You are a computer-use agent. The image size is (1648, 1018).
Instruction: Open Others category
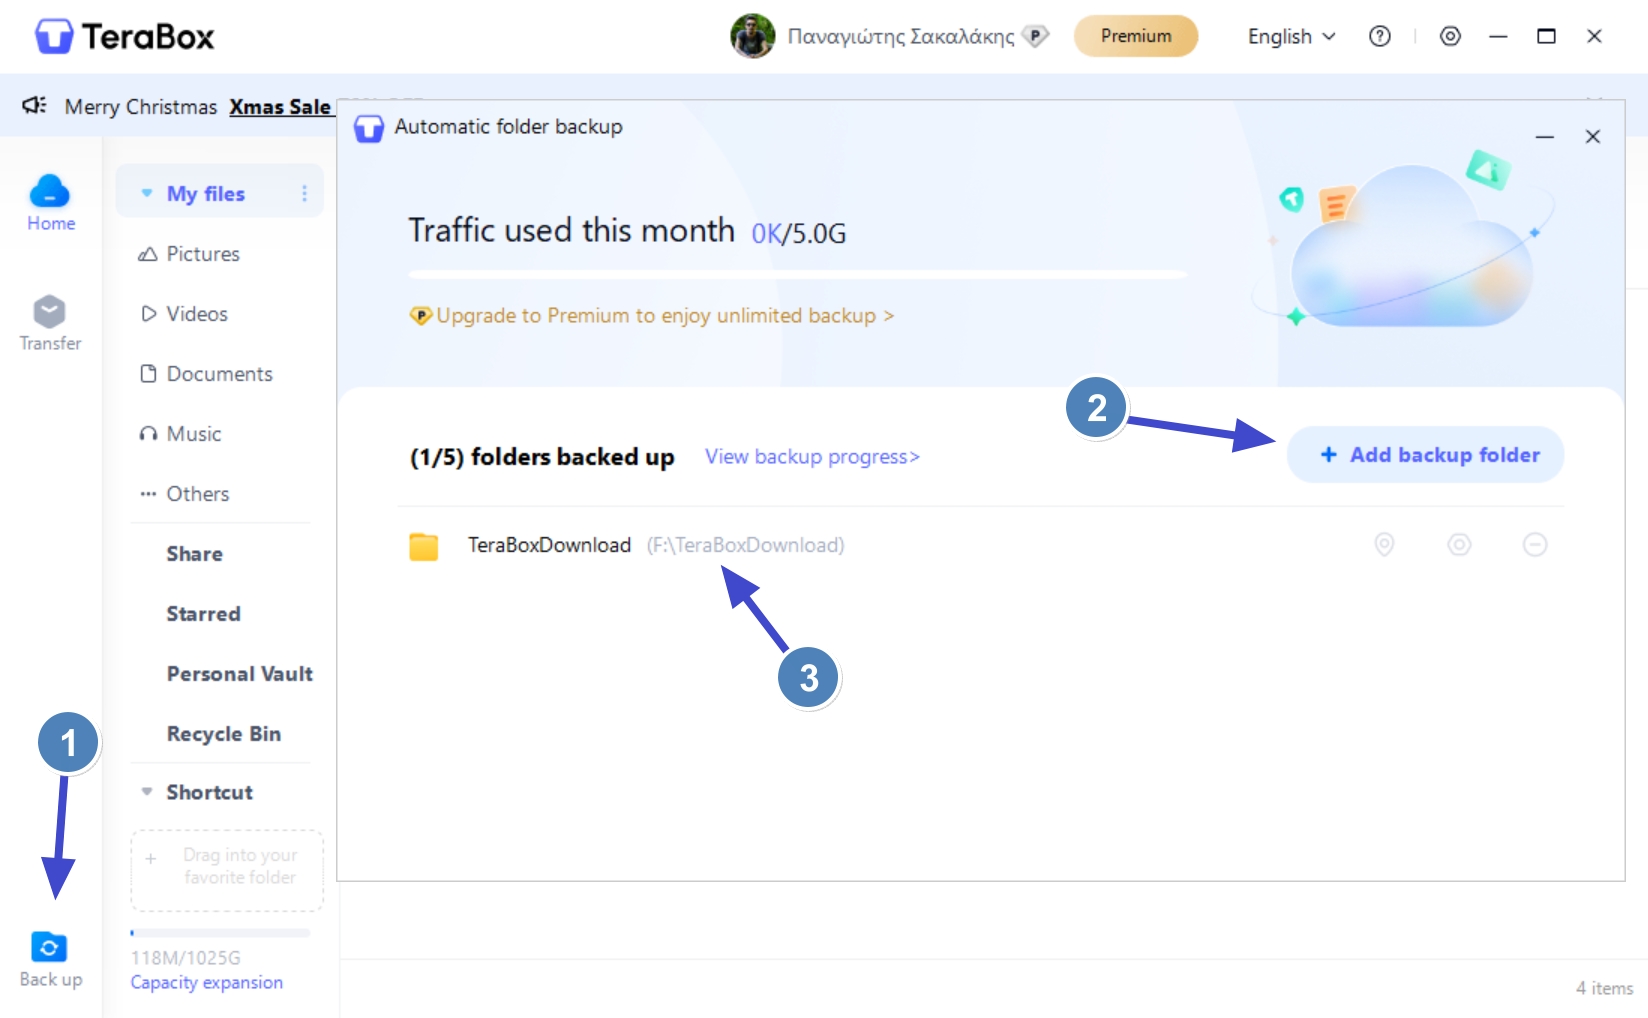tap(184, 494)
